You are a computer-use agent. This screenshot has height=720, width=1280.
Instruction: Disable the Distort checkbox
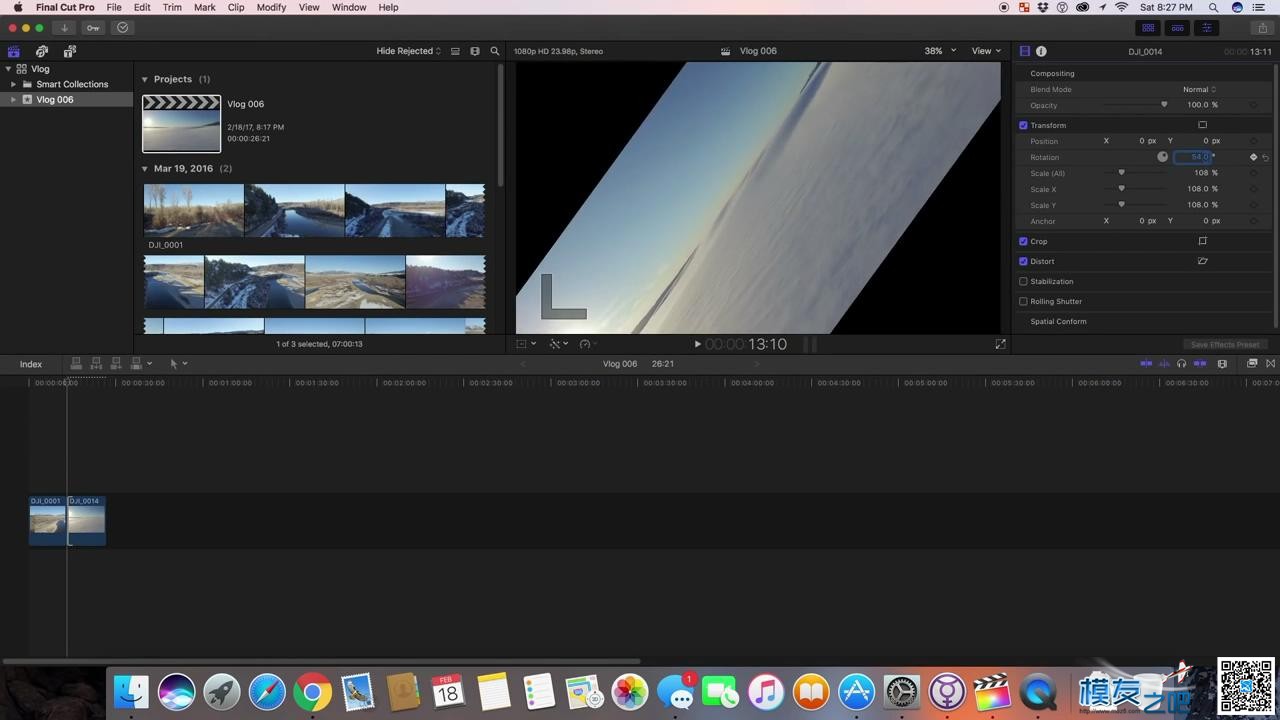pos(1023,261)
